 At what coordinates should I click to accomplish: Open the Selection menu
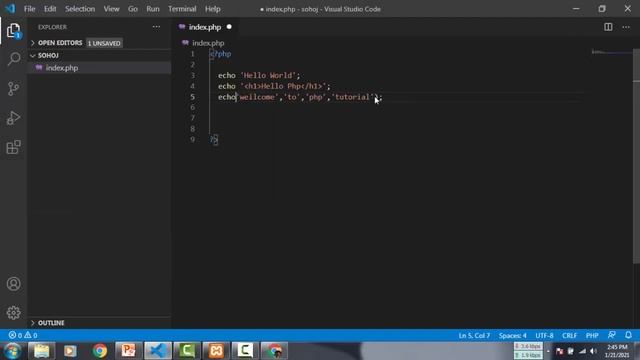[80, 9]
